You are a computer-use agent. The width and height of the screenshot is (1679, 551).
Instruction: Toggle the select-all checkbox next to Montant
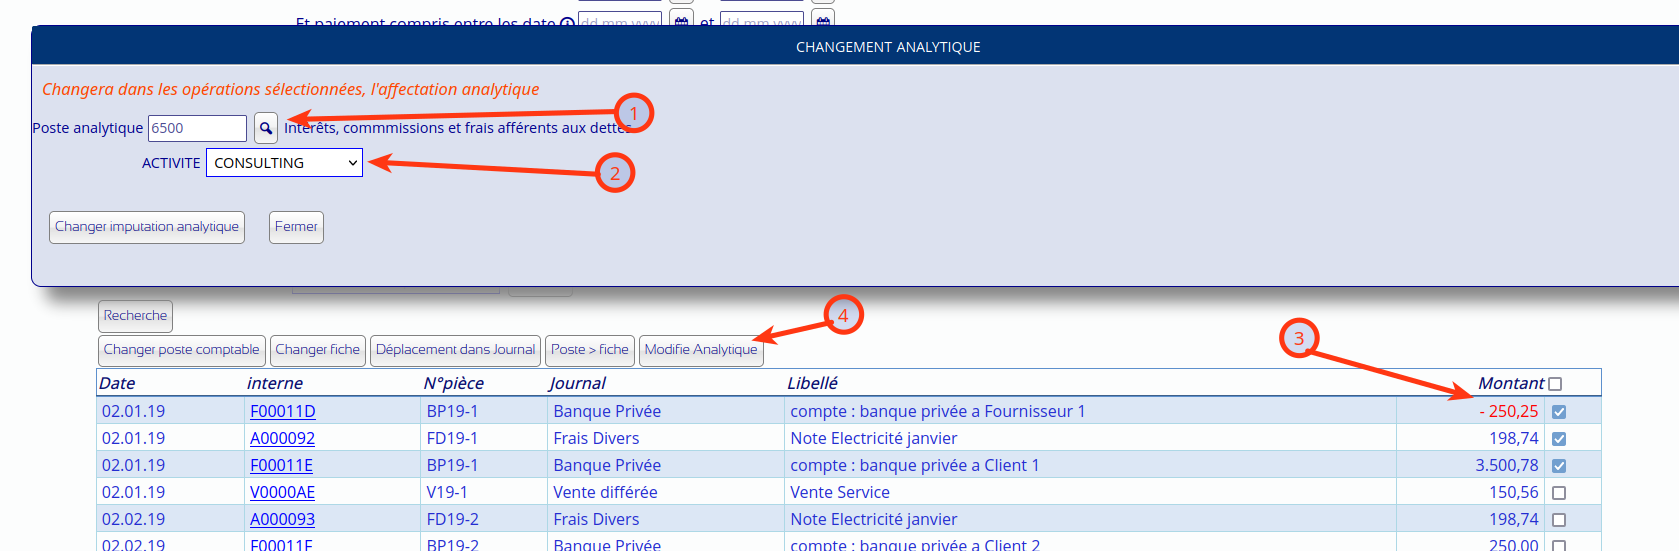1554,384
